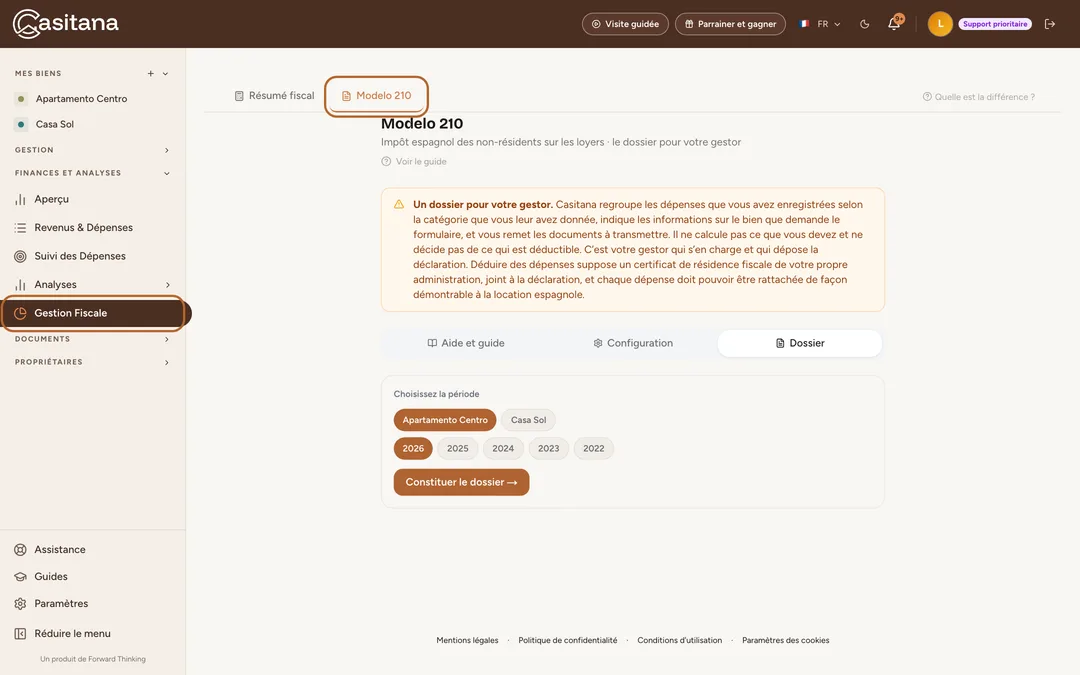Expand the Documents section
Viewport: 1080px width, 675px height.
pyautogui.click(x=167, y=340)
